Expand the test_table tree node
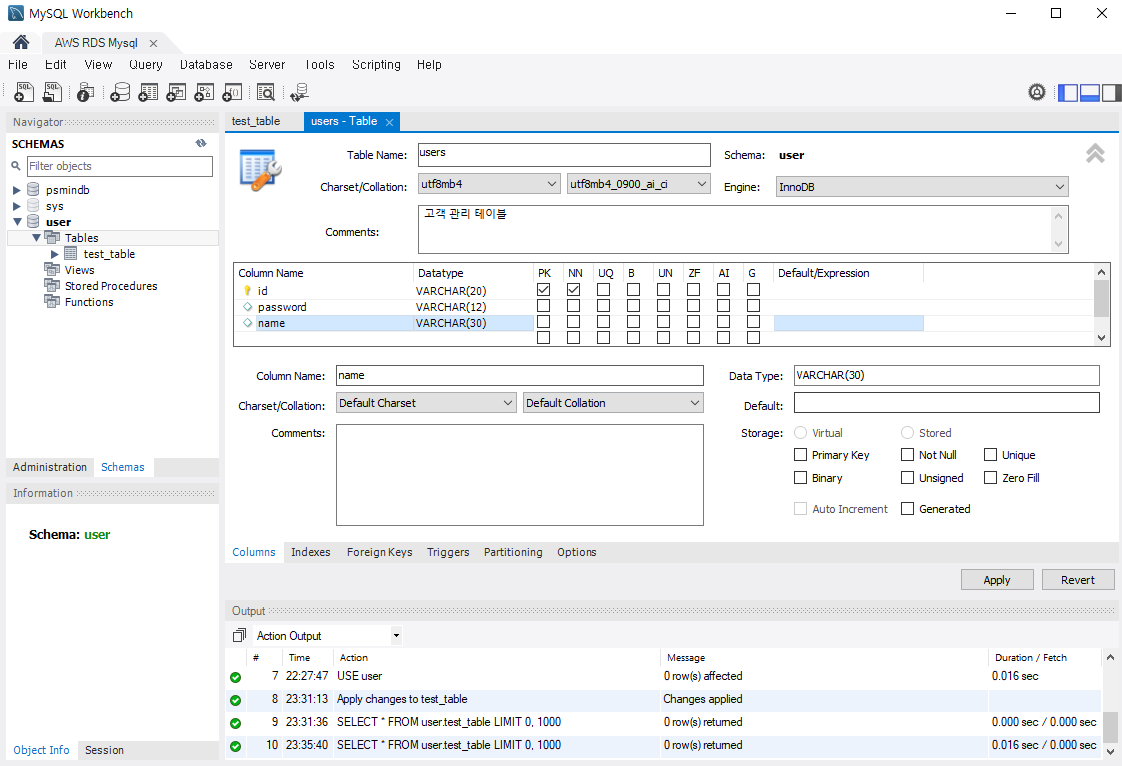Viewport: 1122px width, 766px height. pos(54,254)
